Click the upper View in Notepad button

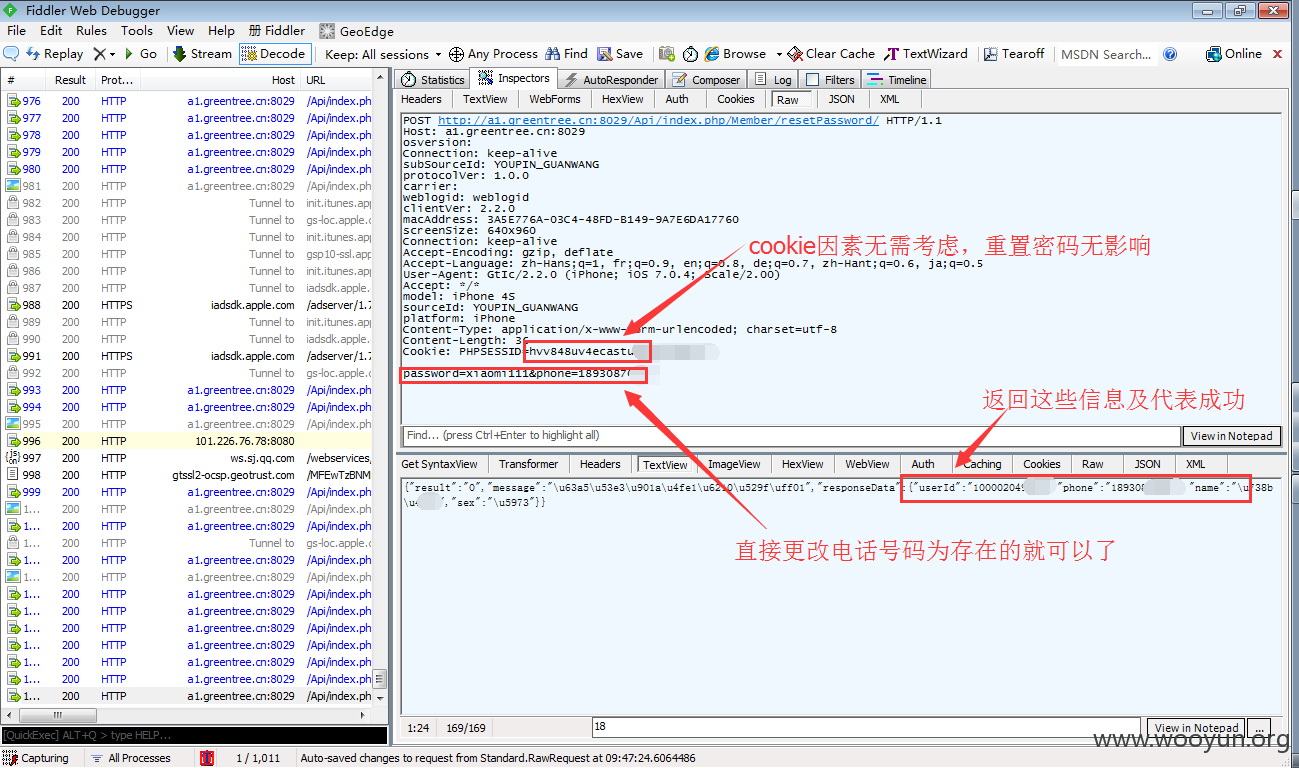(1232, 436)
